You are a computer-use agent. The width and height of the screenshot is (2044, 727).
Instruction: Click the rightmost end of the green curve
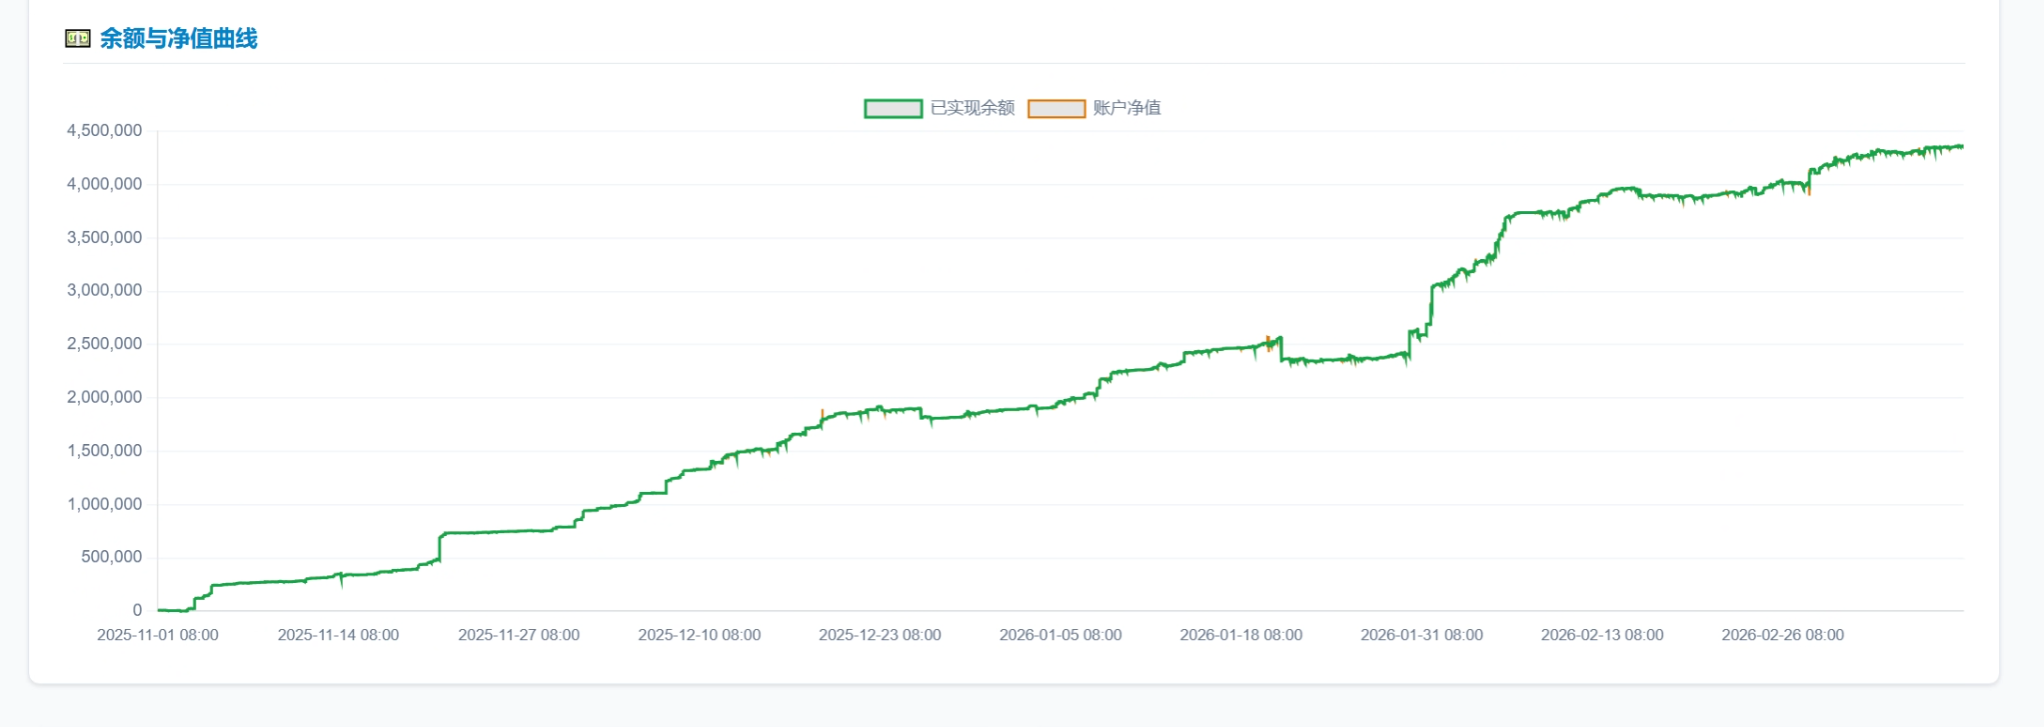click(x=1961, y=147)
